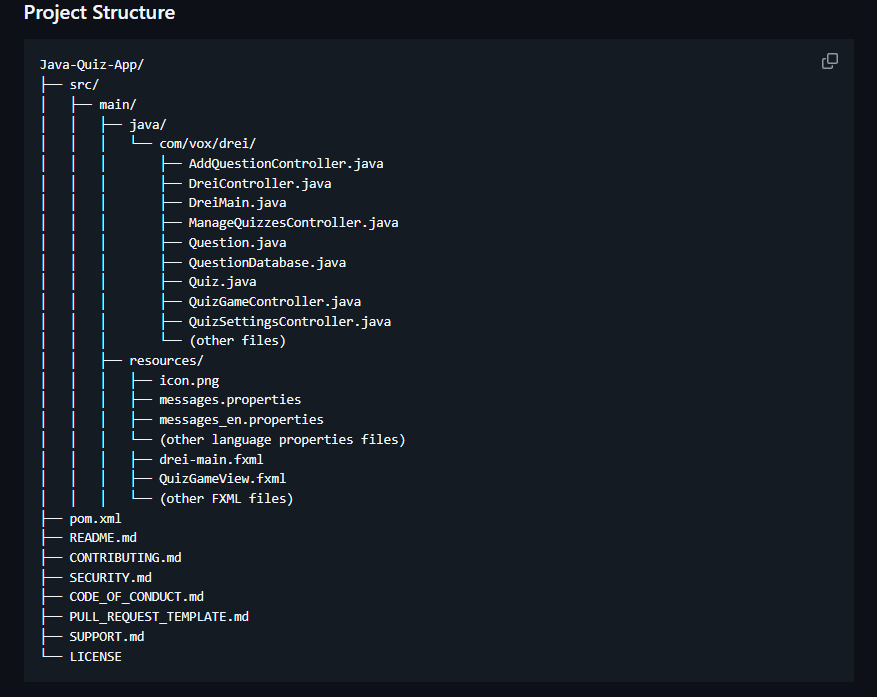This screenshot has width=877, height=697.
Task: Open QuizGameController.java from the tree
Action: (275, 301)
